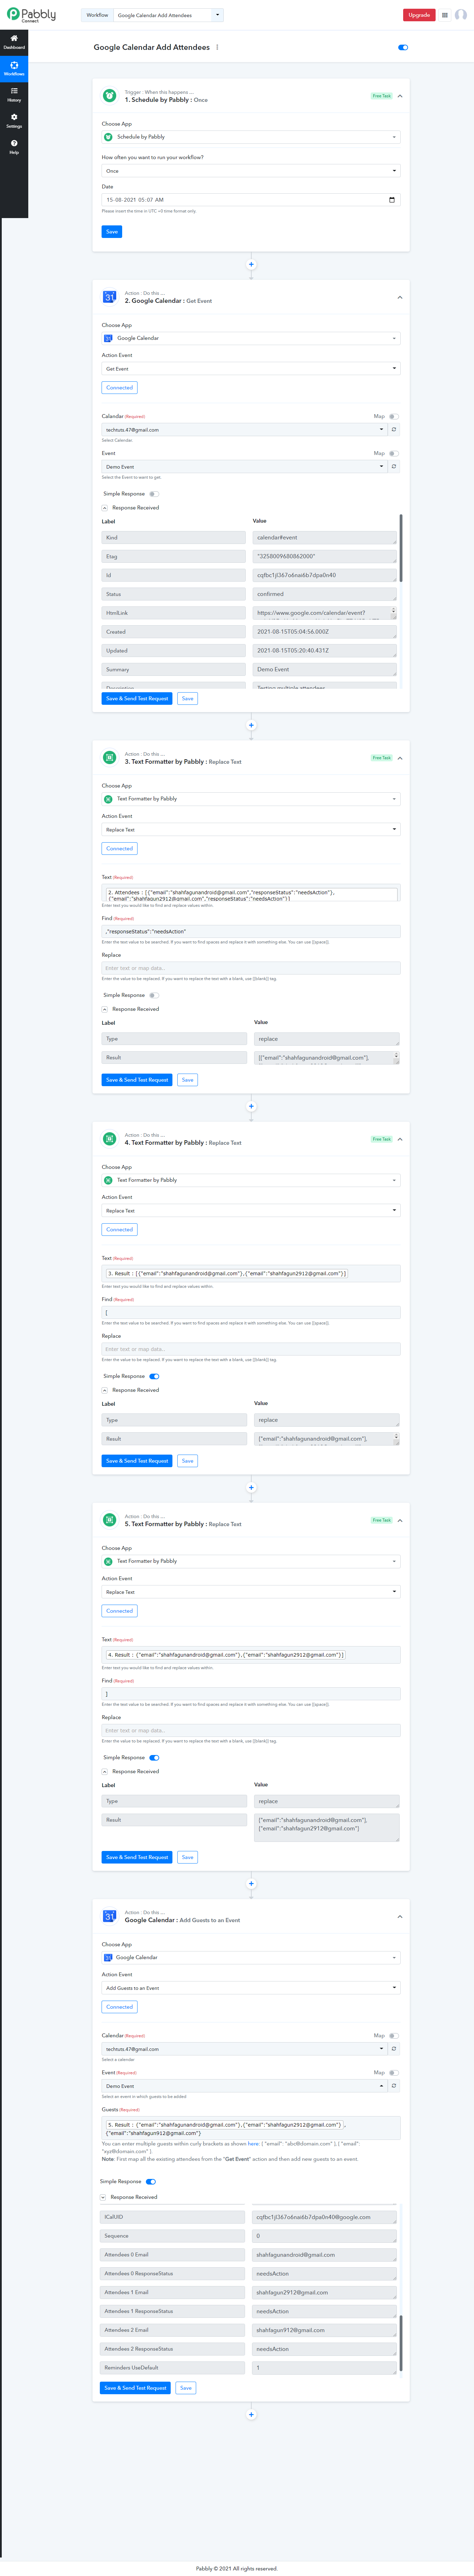
Task: Refresh Event list in Add Guests step
Action: tap(394, 2086)
